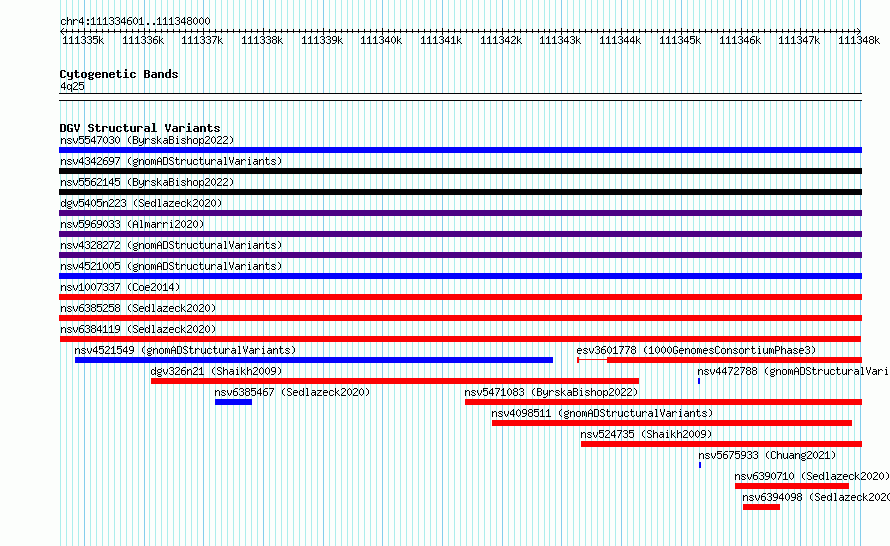This screenshot has height=546, width=890.
Task: Click the purple bar under nsv4328272
Action: tap(460, 255)
